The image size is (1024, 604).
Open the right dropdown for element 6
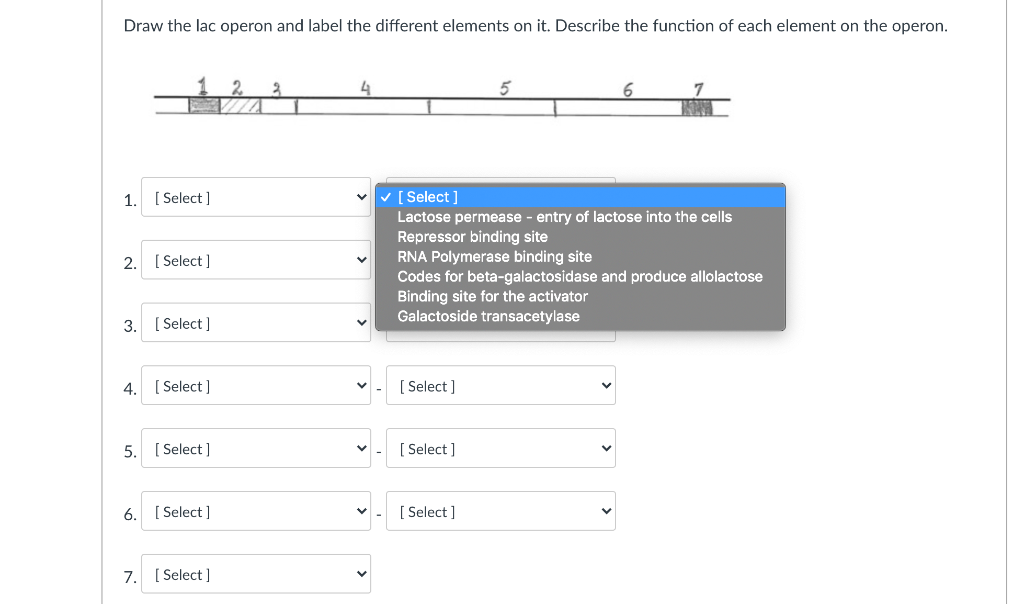tap(500, 511)
